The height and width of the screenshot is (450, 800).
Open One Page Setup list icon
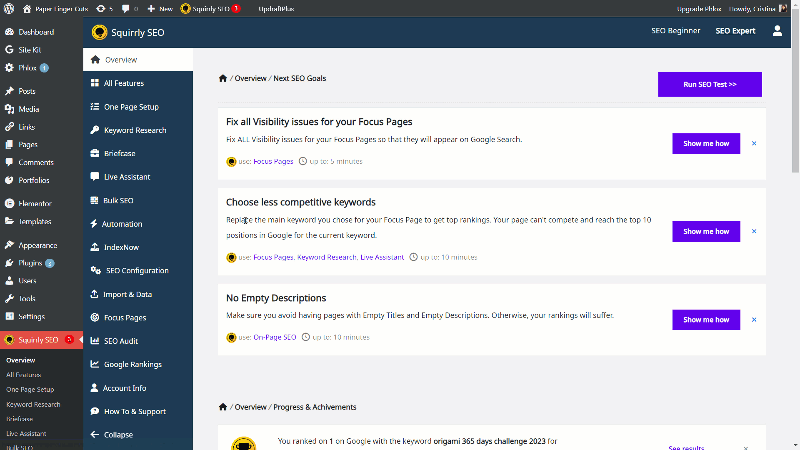tap(95, 107)
